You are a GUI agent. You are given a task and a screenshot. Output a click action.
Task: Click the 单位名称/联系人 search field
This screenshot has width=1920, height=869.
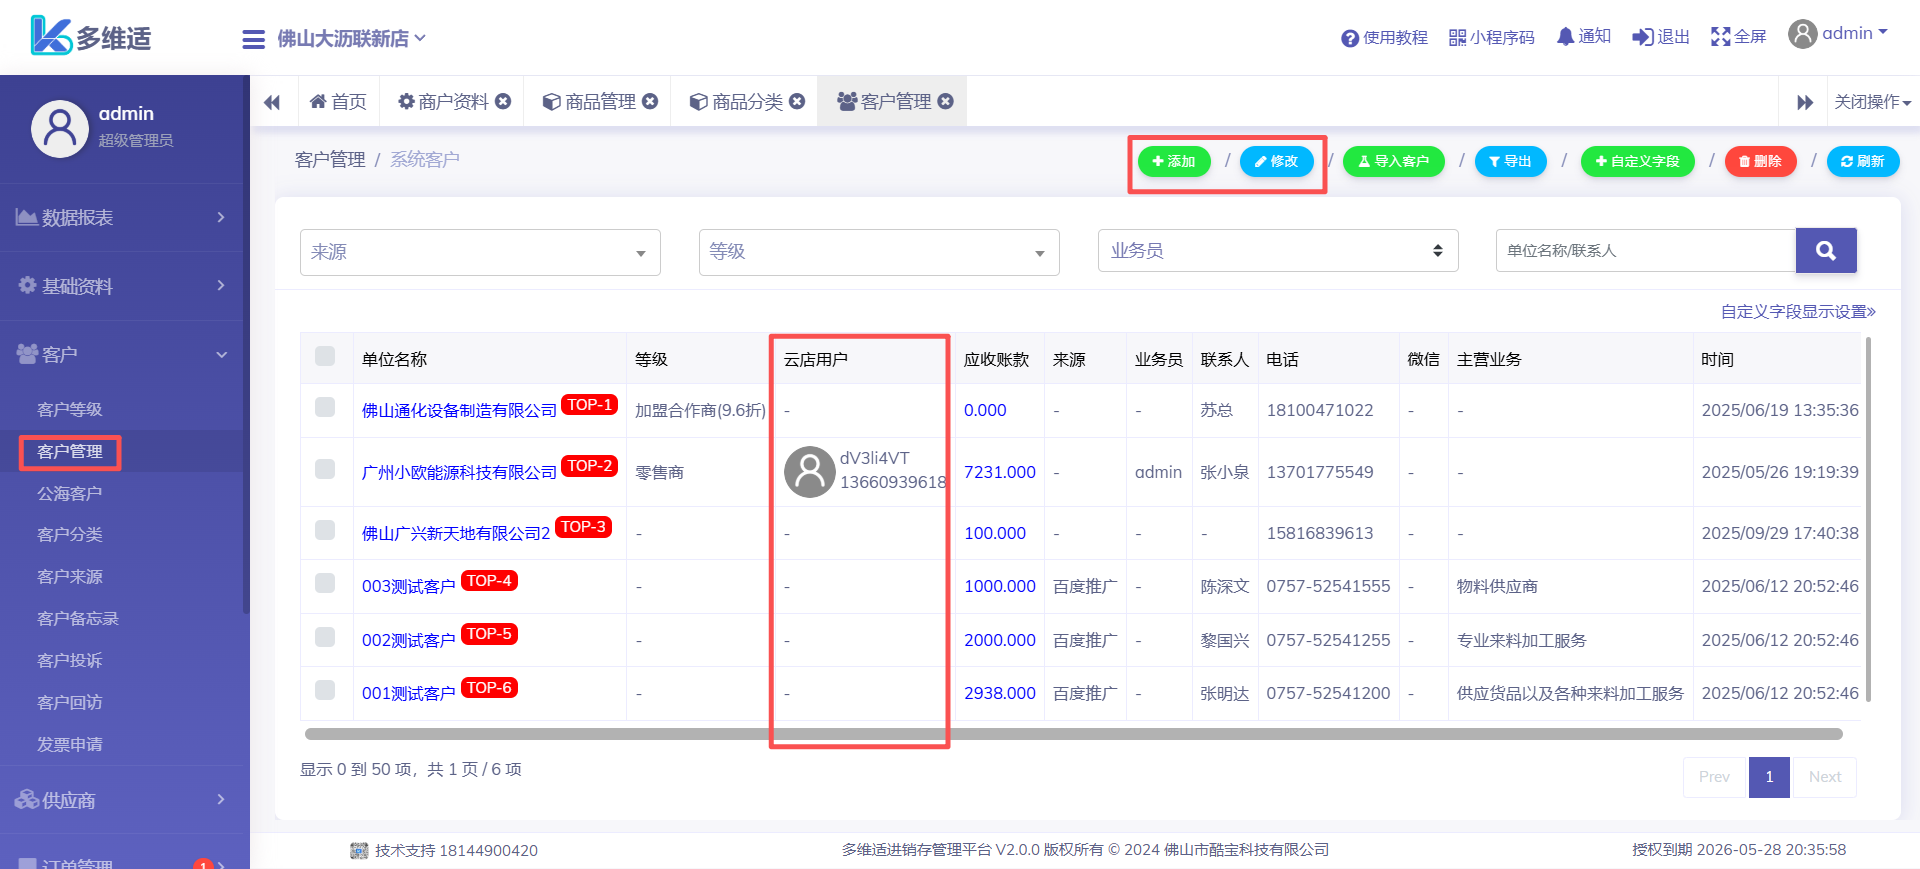(1645, 251)
